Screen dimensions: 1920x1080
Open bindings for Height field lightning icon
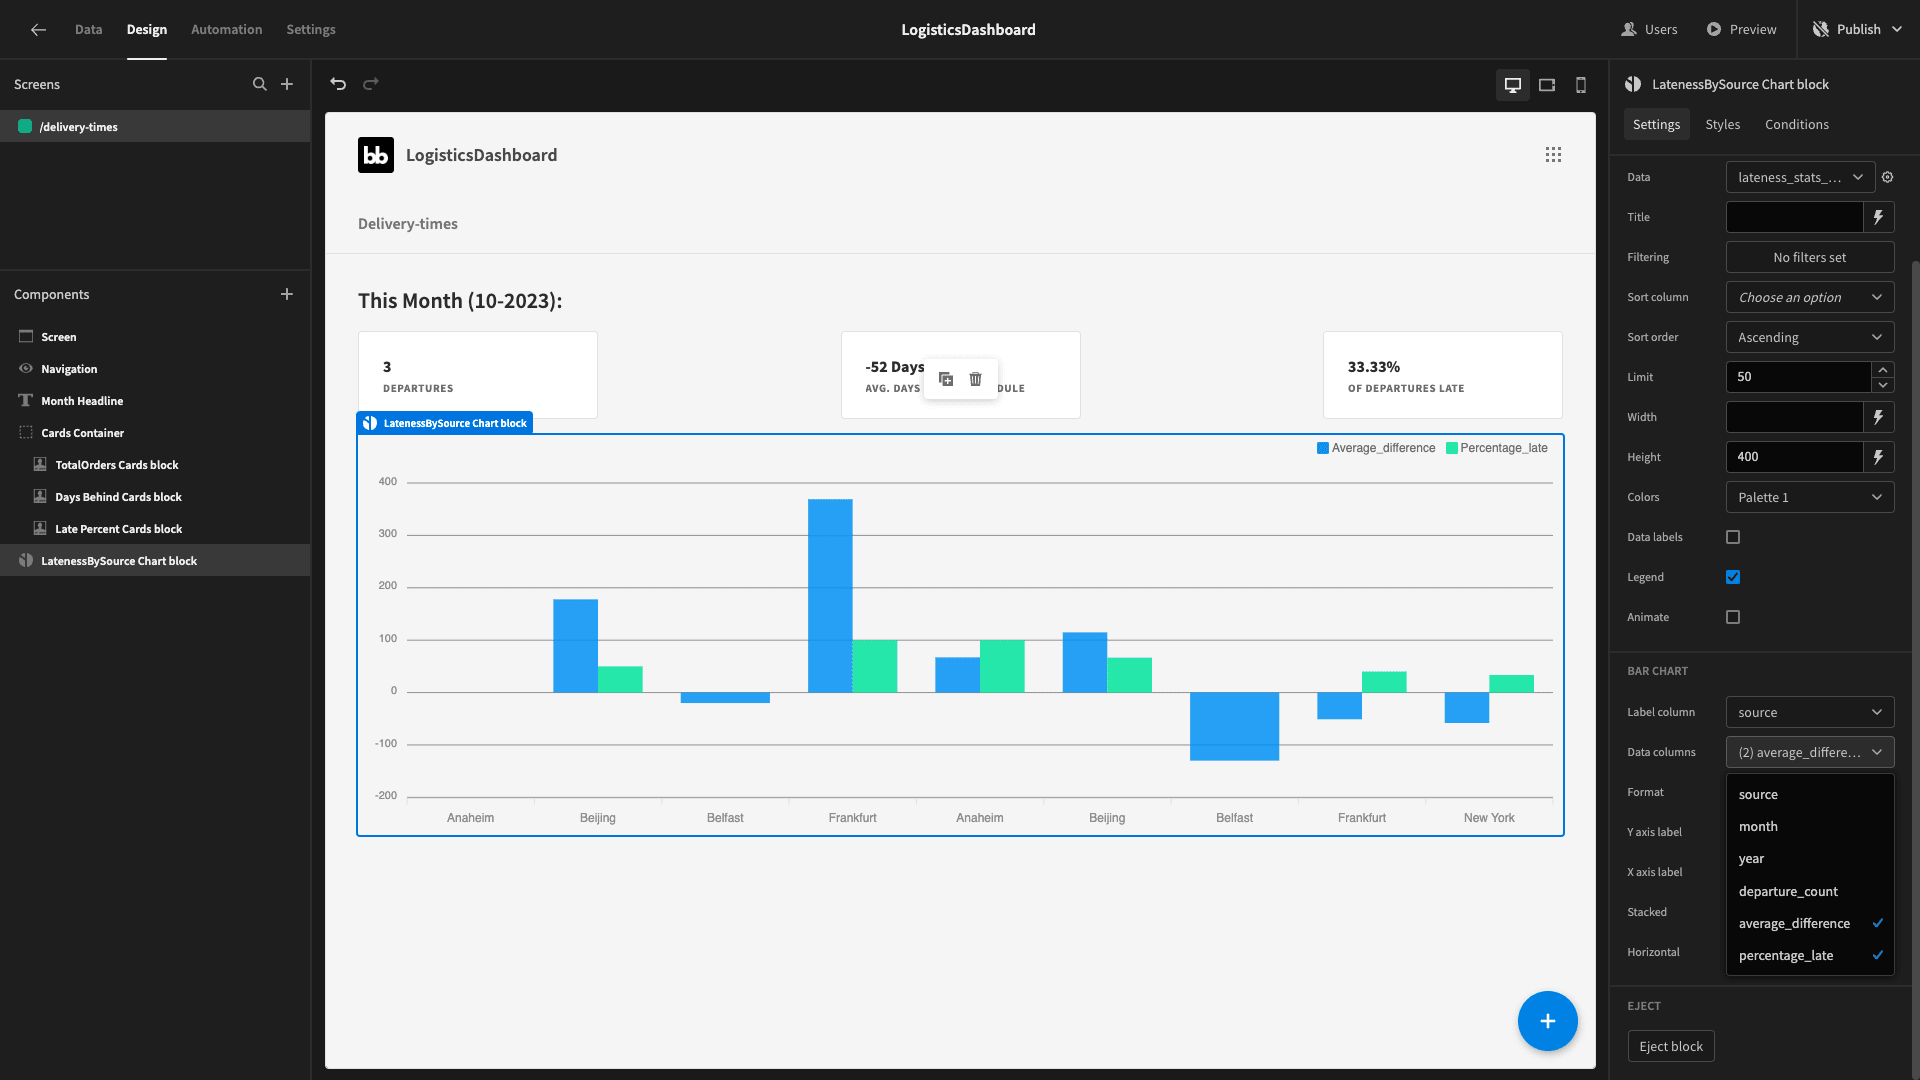click(x=1879, y=457)
